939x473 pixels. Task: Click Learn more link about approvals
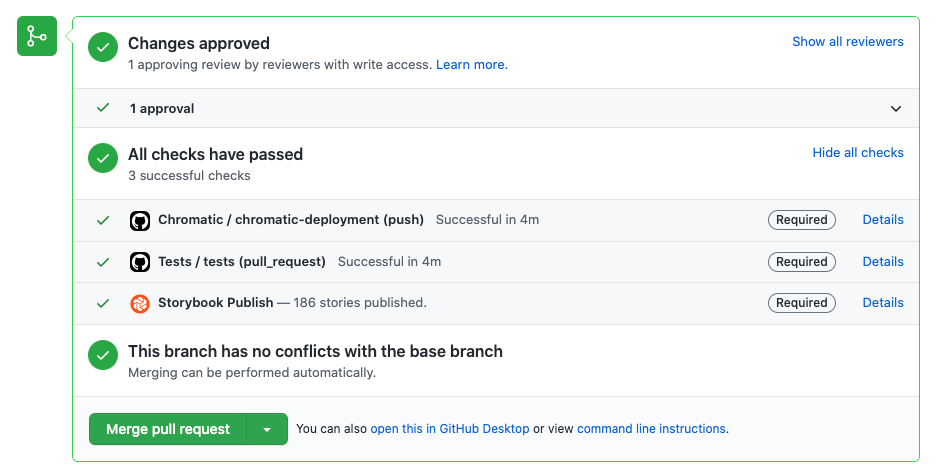pos(471,65)
